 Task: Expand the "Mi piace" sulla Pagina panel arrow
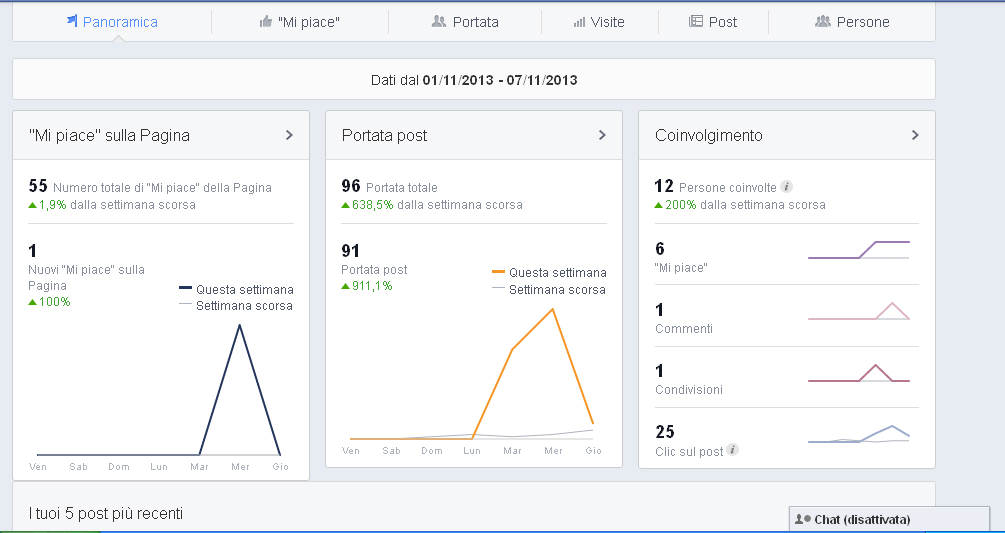point(289,135)
